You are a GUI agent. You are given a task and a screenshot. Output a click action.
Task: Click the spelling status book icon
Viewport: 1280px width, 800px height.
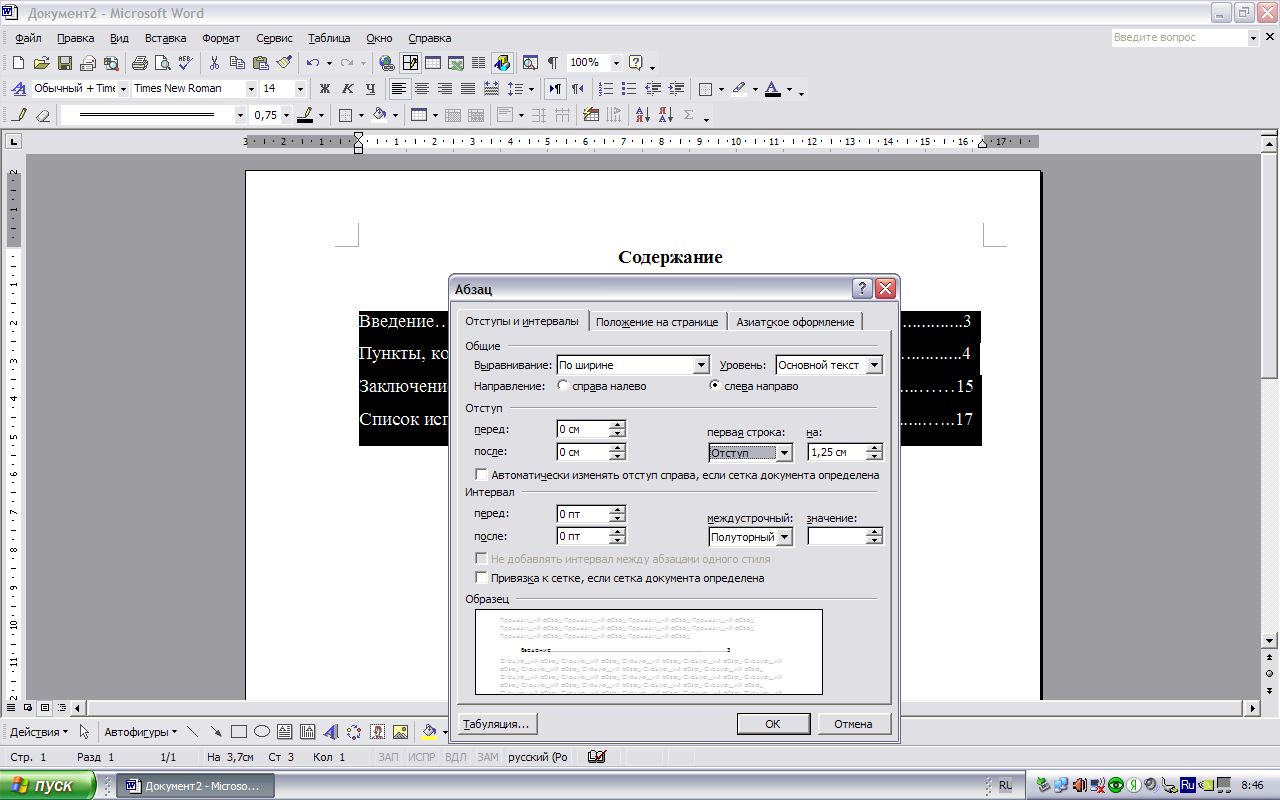coord(597,757)
